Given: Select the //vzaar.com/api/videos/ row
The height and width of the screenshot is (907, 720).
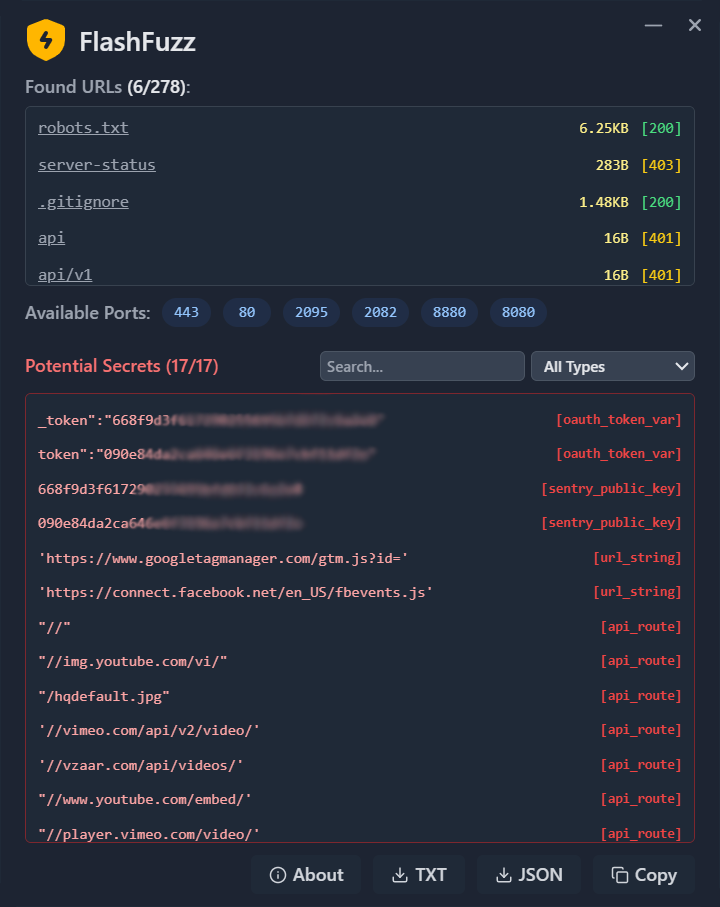Looking at the screenshot, I should (x=360, y=765).
